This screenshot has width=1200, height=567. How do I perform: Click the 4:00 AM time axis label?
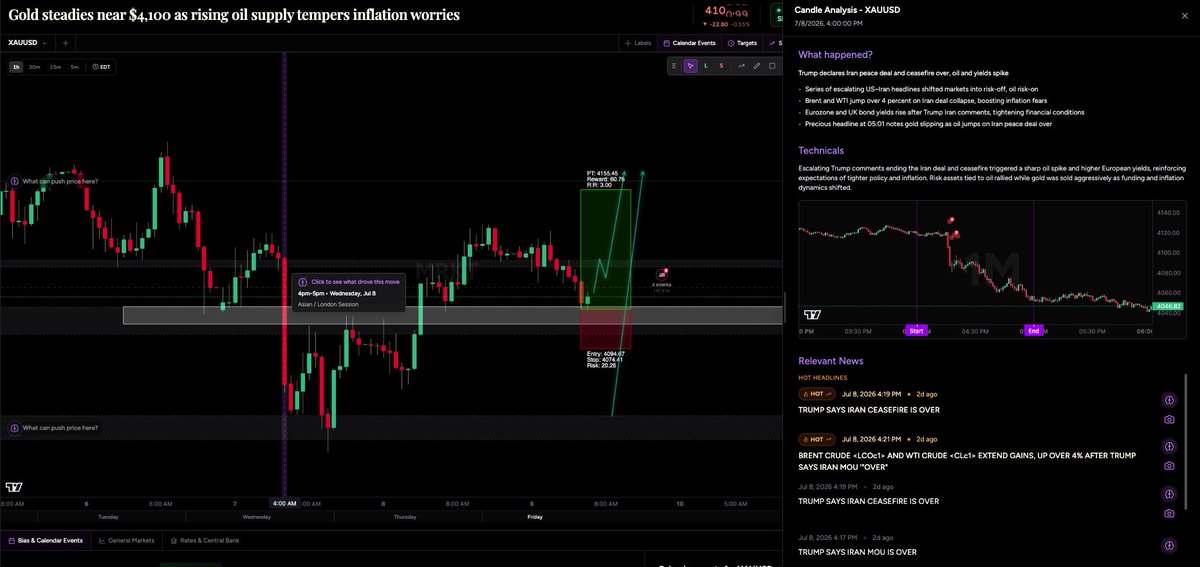click(x=284, y=503)
